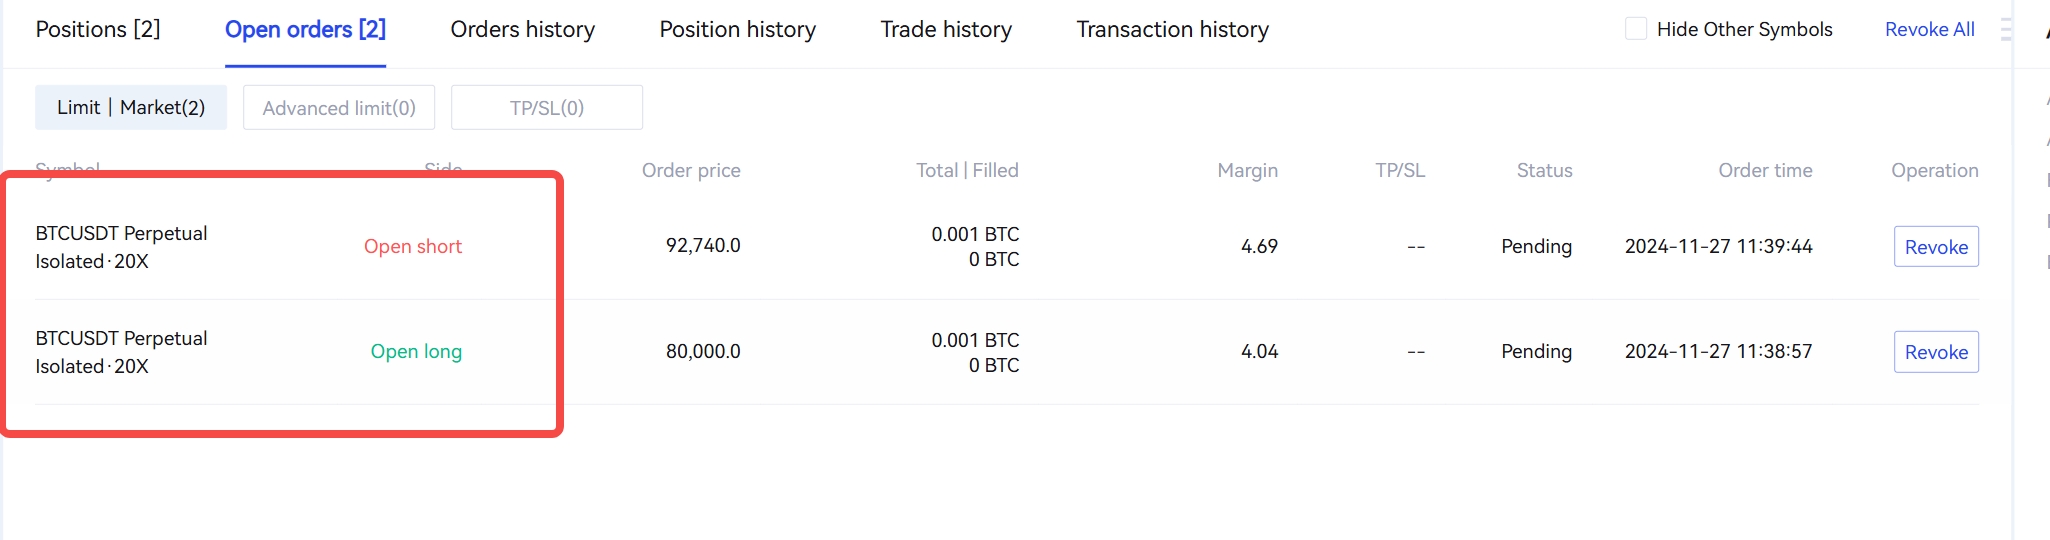This screenshot has width=2050, height=540.
Task: Open the Orders history tab
Action: click(522, 30)
